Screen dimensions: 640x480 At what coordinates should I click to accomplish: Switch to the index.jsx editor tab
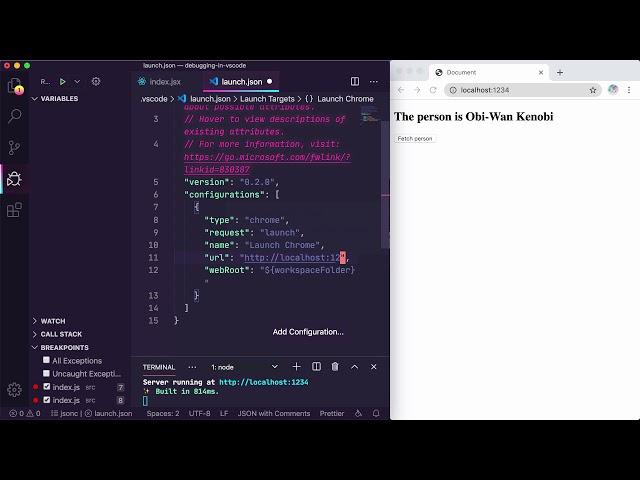pyautogui.click(x=165, y=82)
